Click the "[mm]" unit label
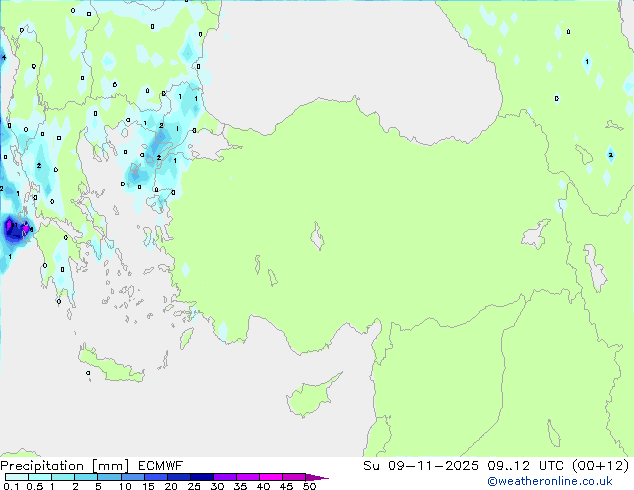 [x=111, y=466]
